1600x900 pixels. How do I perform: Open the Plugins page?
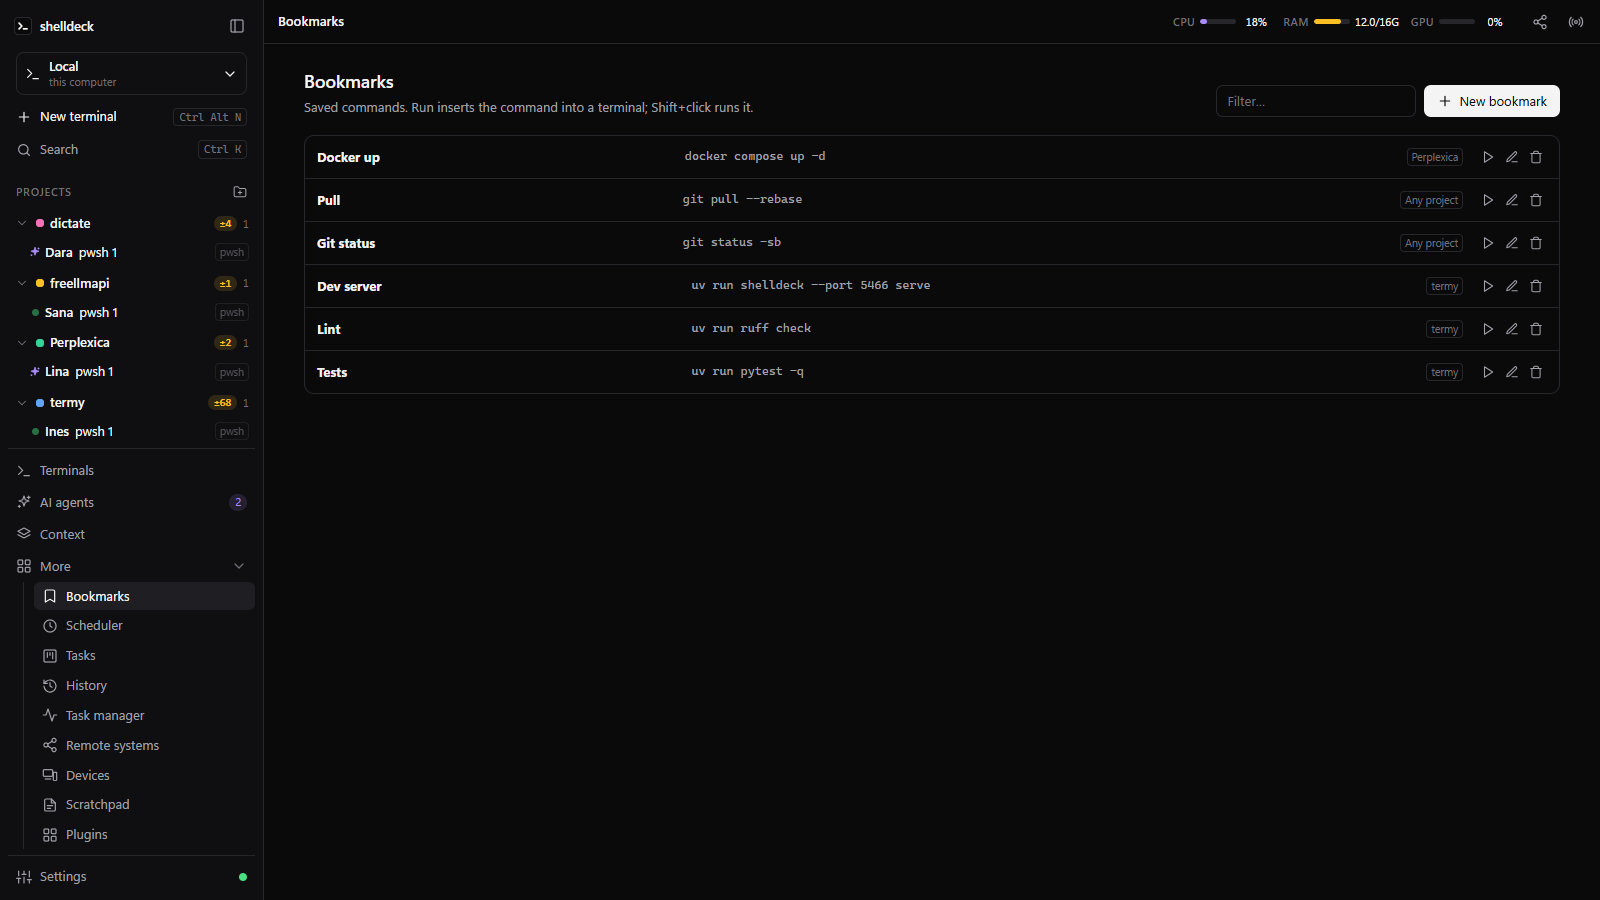pos(144,834)
